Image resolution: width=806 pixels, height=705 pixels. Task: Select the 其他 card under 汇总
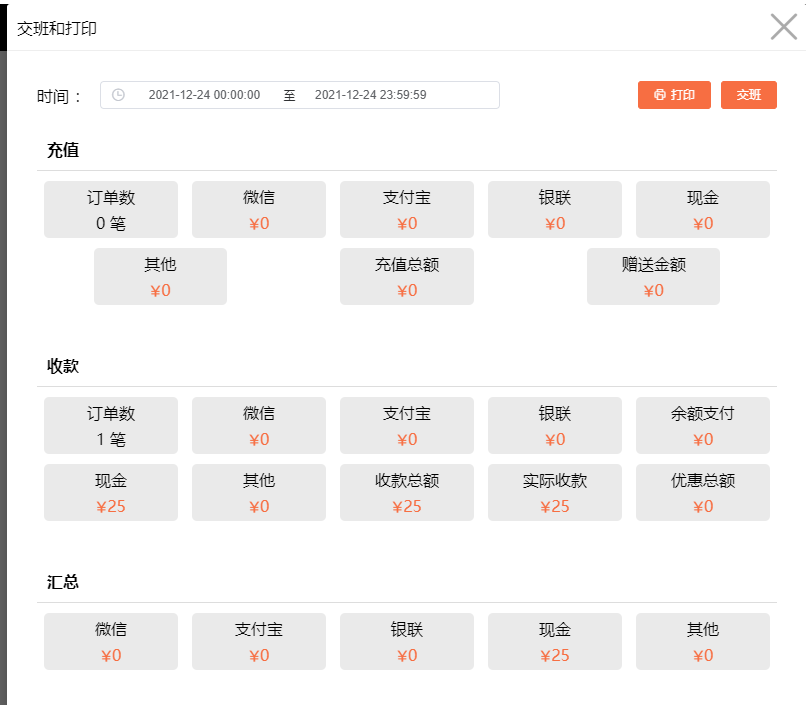pos(703,641)
